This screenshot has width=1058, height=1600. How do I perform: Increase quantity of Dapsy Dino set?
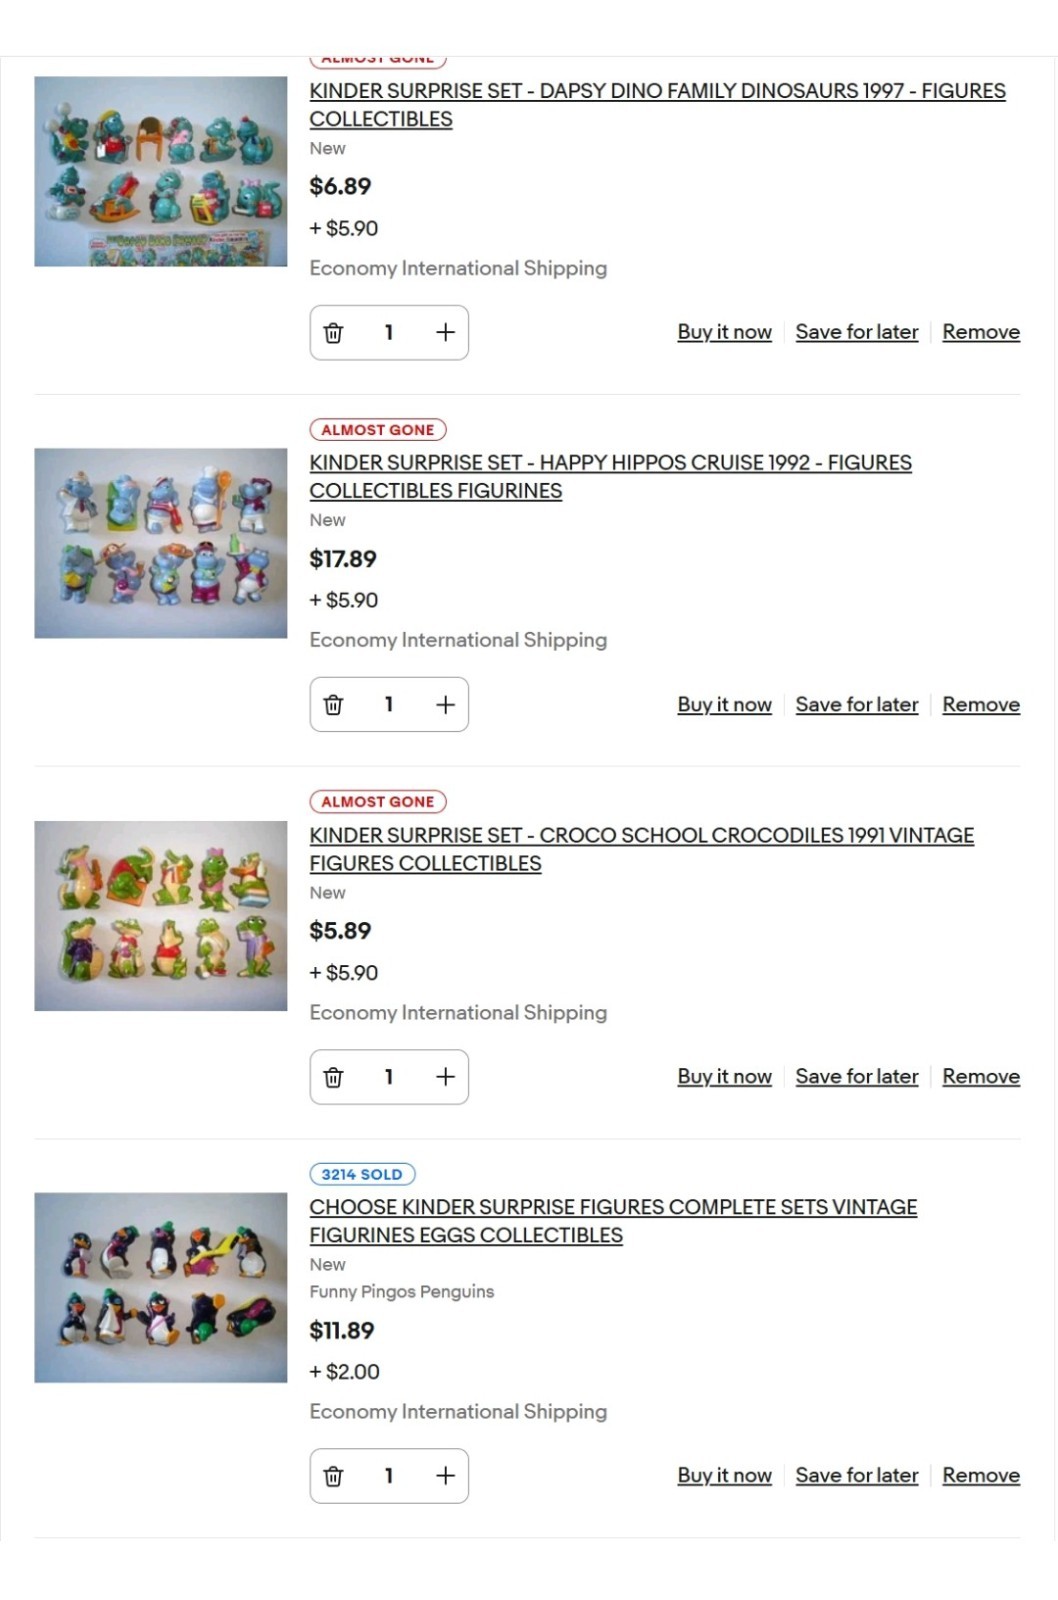445,333
